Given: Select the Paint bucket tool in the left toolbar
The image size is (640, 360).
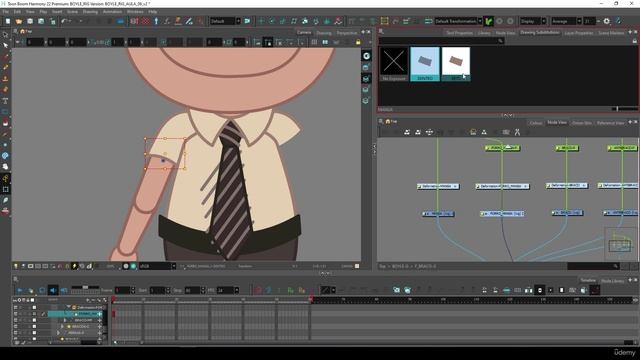Looking at the screenshot, I should 5,122.
